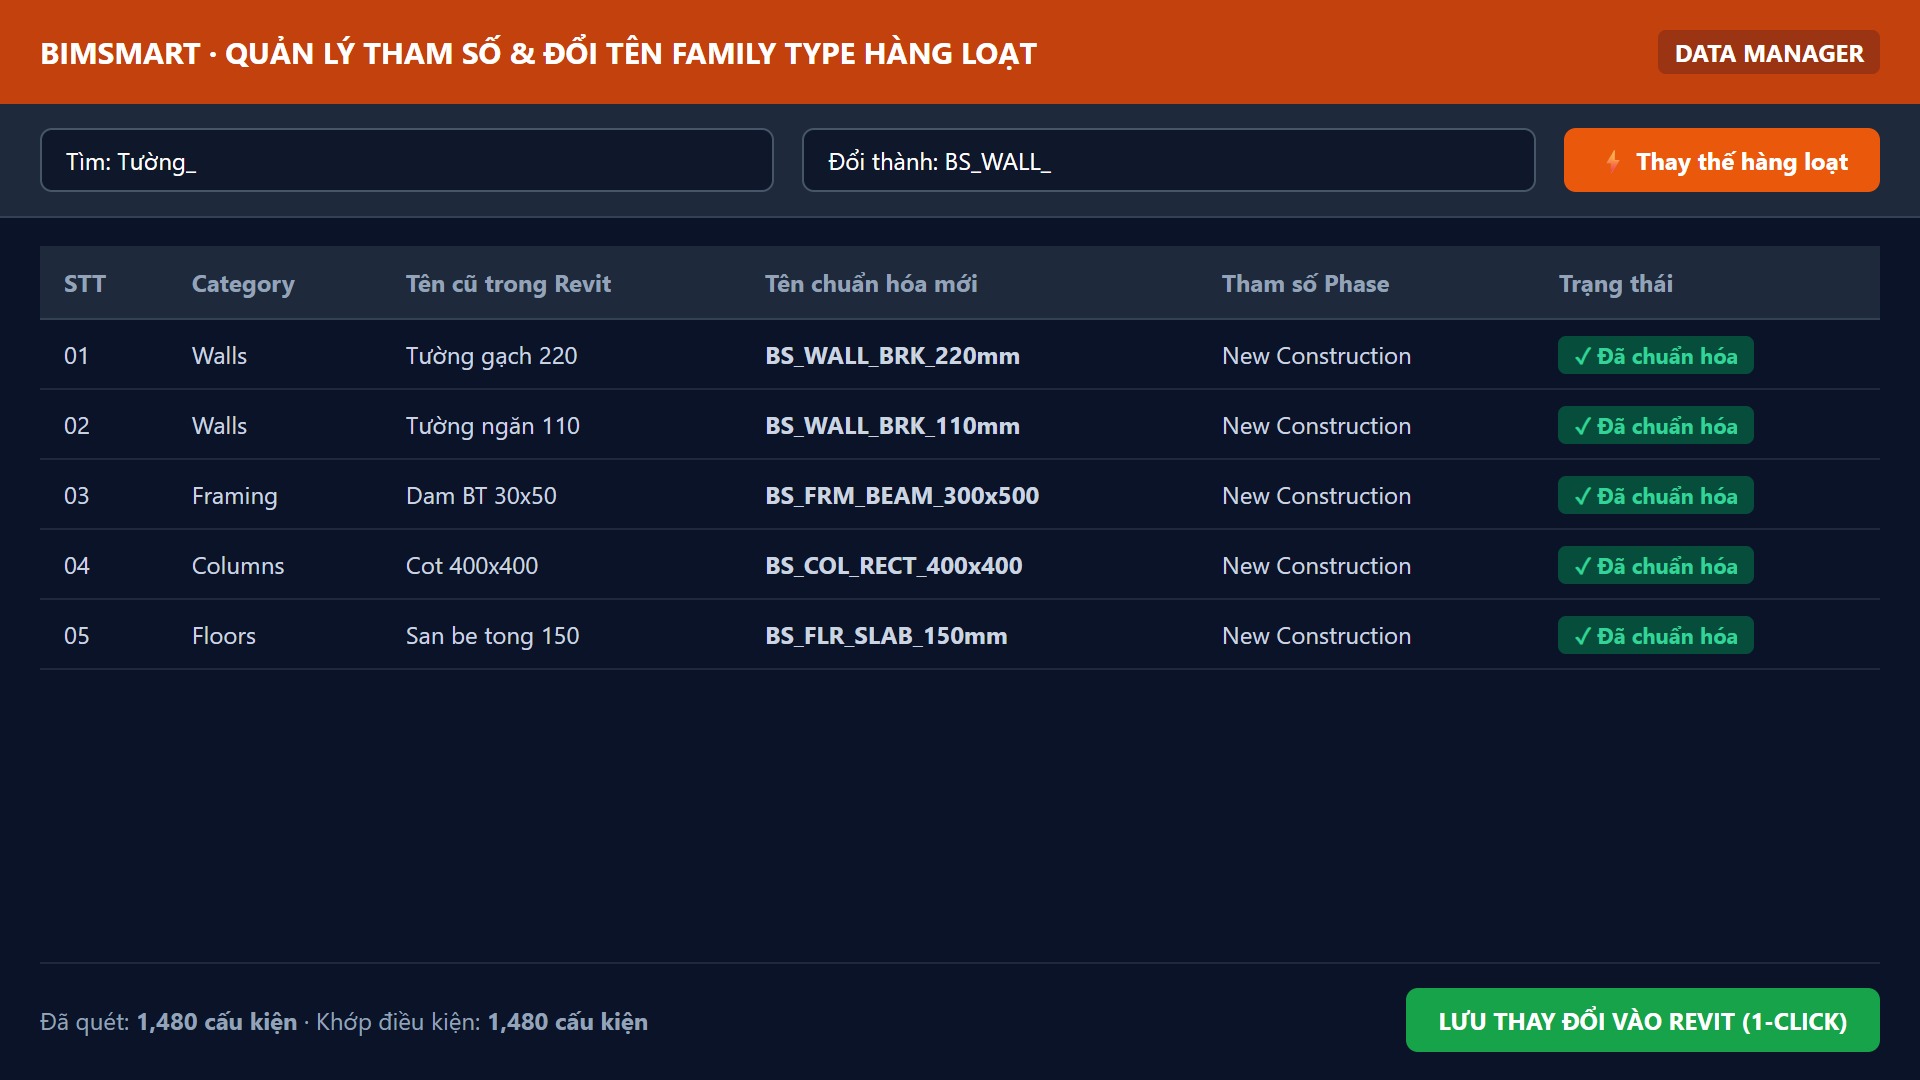The image size is (1920, 1080).
Task: Click the 'Tên cũ trong Revit' column header
Action: coord(508,284)
